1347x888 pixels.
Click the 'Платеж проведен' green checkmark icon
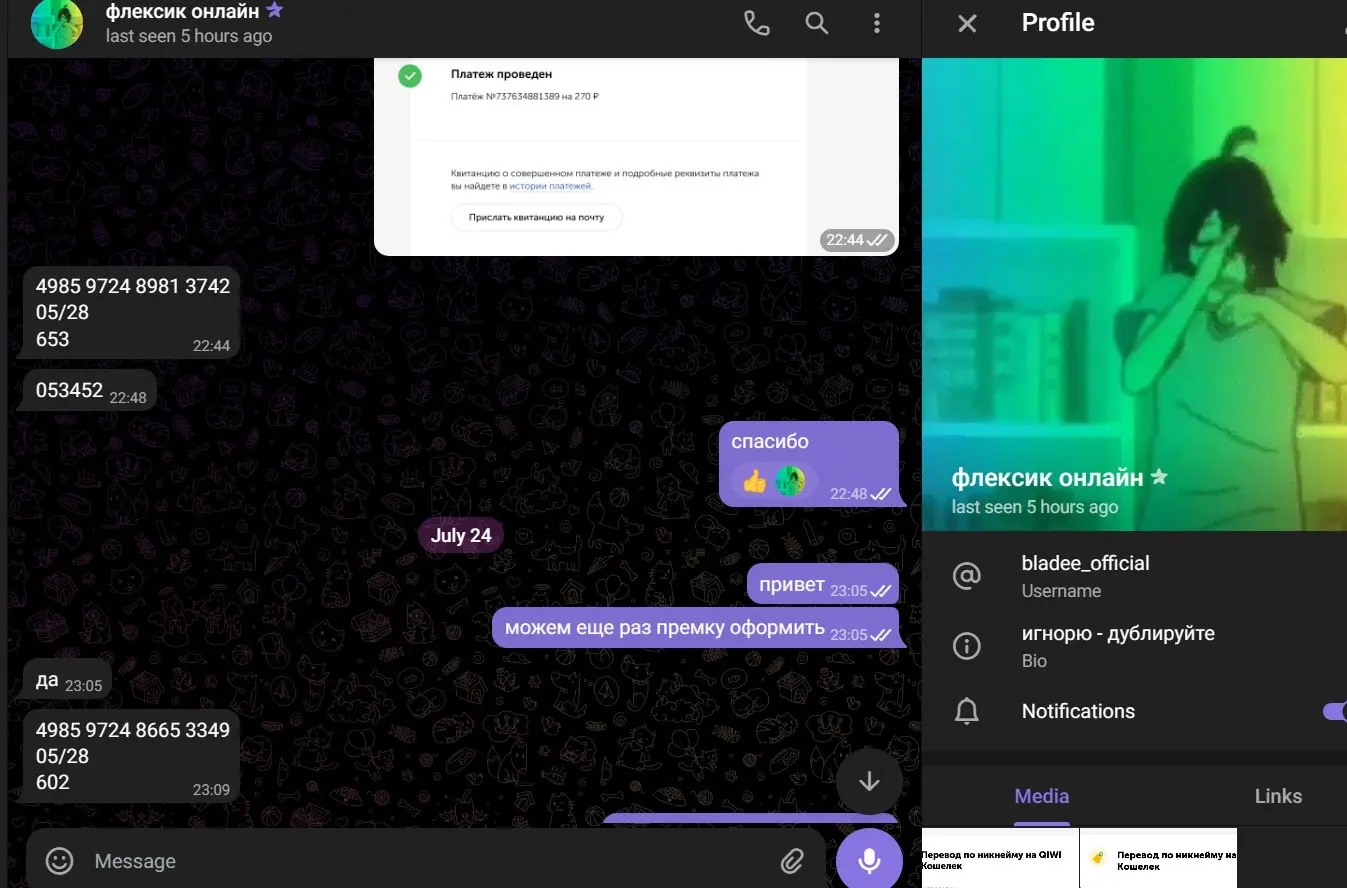[410, 76]
